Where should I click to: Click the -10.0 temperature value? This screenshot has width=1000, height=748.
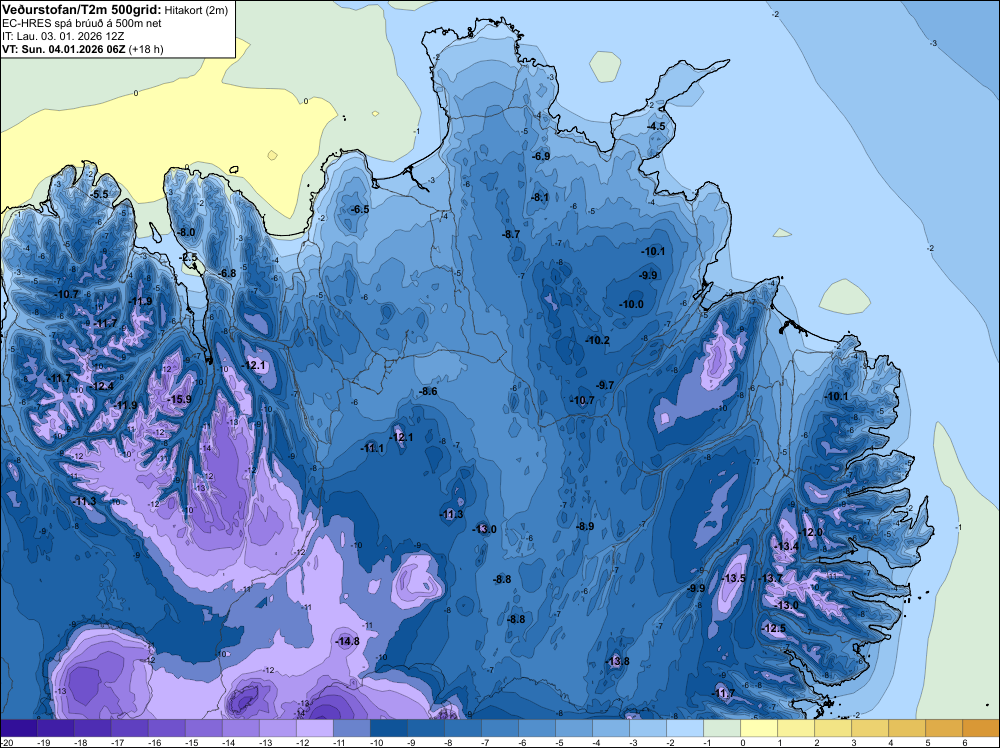[631, 304]
